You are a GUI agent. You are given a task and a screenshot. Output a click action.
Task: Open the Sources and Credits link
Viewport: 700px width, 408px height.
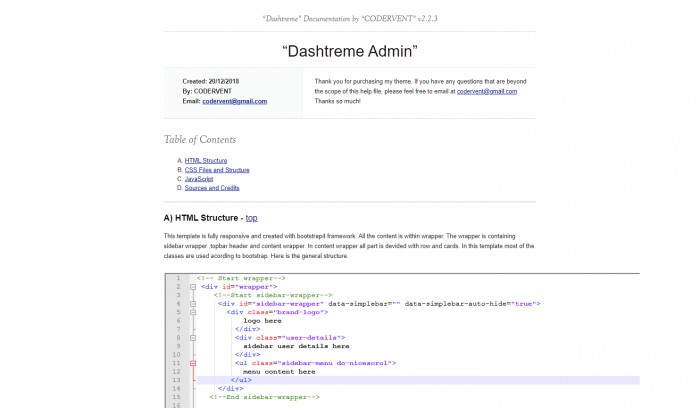pos(212,188)
